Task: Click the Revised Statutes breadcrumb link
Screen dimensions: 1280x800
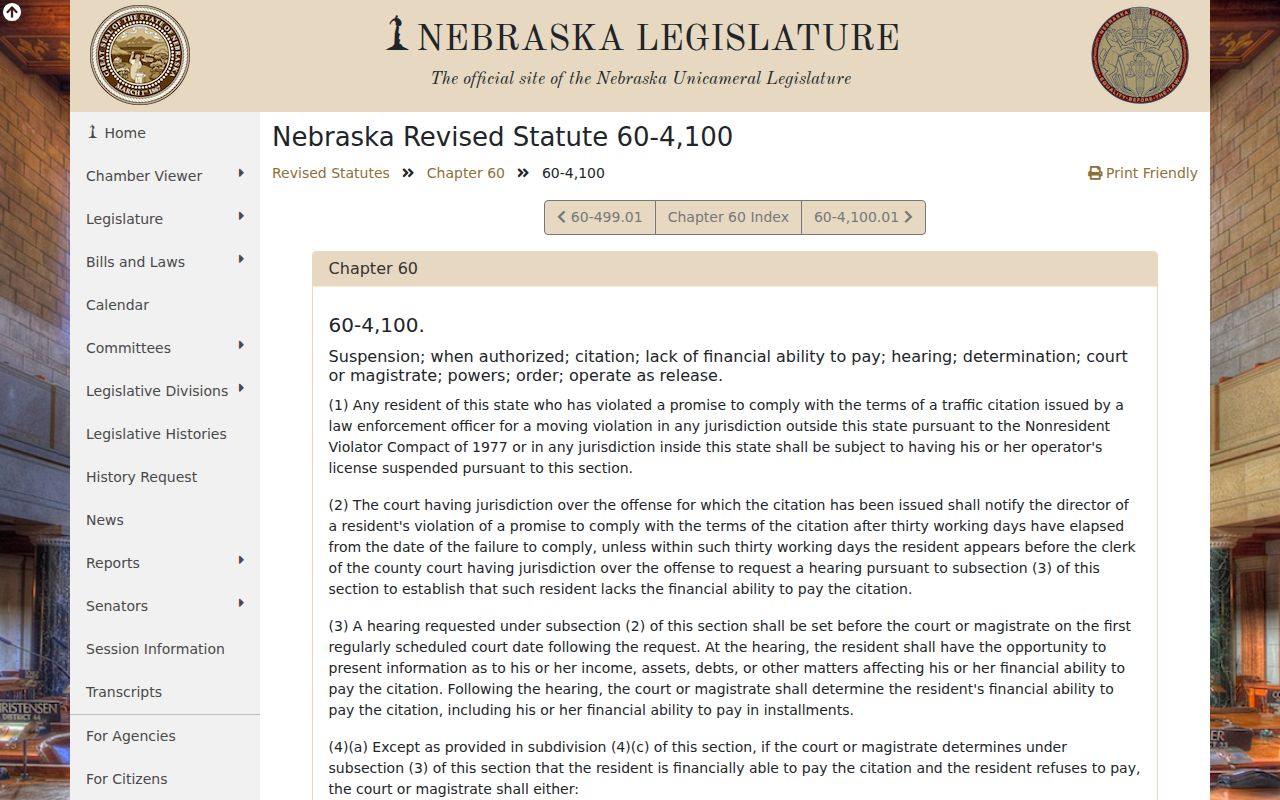Action: tap(331, 173)
